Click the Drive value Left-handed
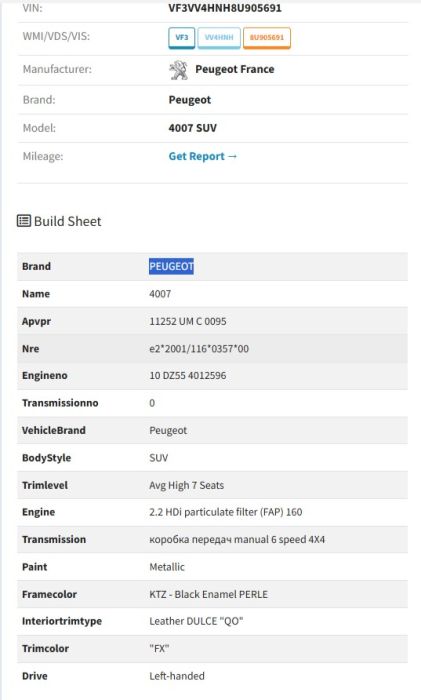The height and width of the screenshot is (700, 421). click(177, 676)
